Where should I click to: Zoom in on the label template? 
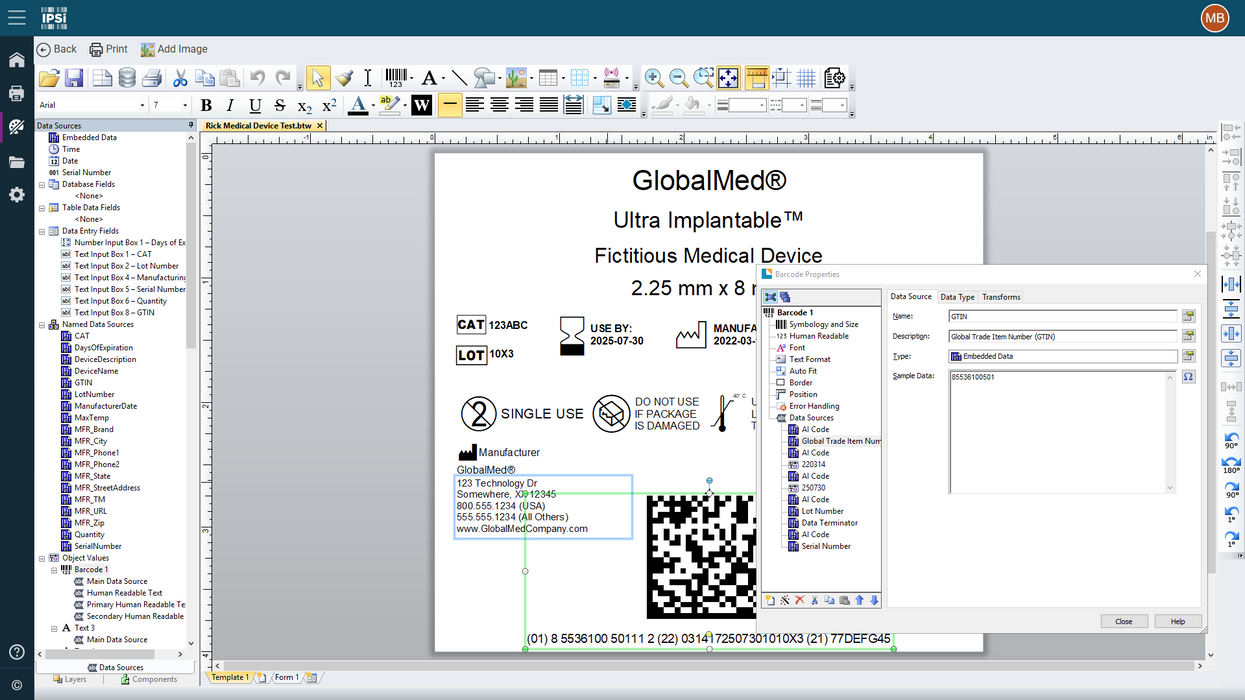(653, 78)
